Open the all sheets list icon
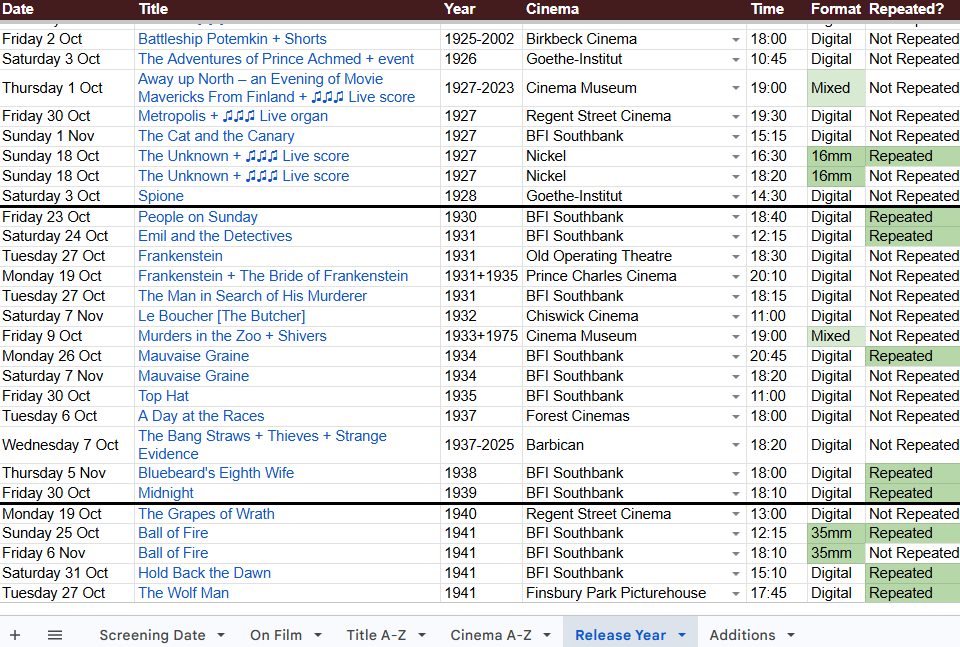The image size is (960, 647). tap(55, 635)
